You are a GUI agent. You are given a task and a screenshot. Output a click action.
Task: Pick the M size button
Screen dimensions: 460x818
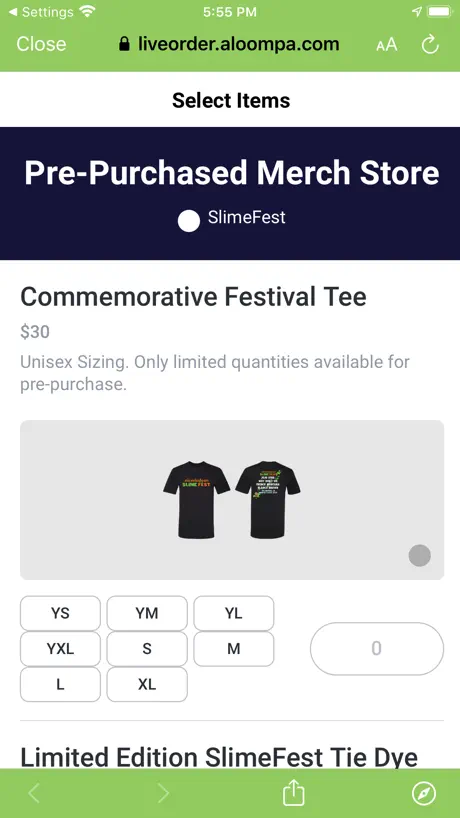click(x=234, y=648)
